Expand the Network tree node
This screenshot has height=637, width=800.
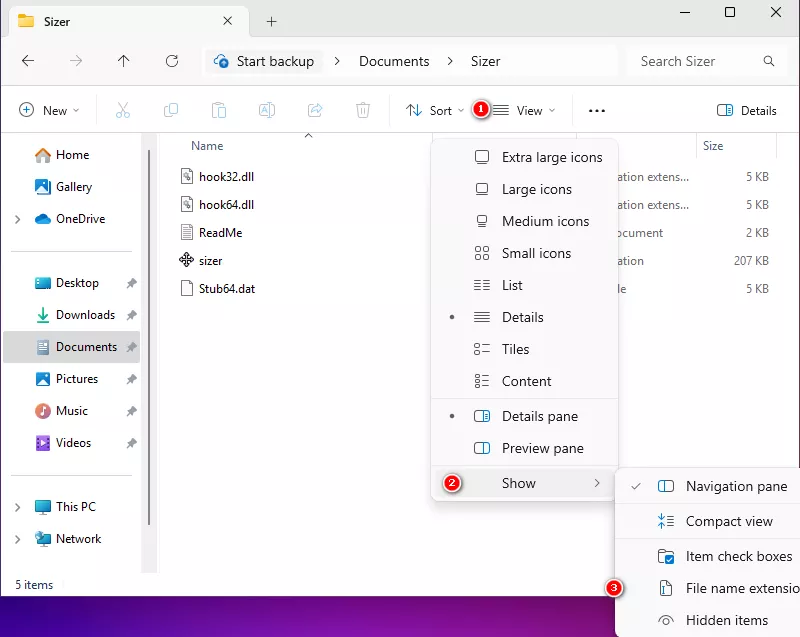click(18, 539)
